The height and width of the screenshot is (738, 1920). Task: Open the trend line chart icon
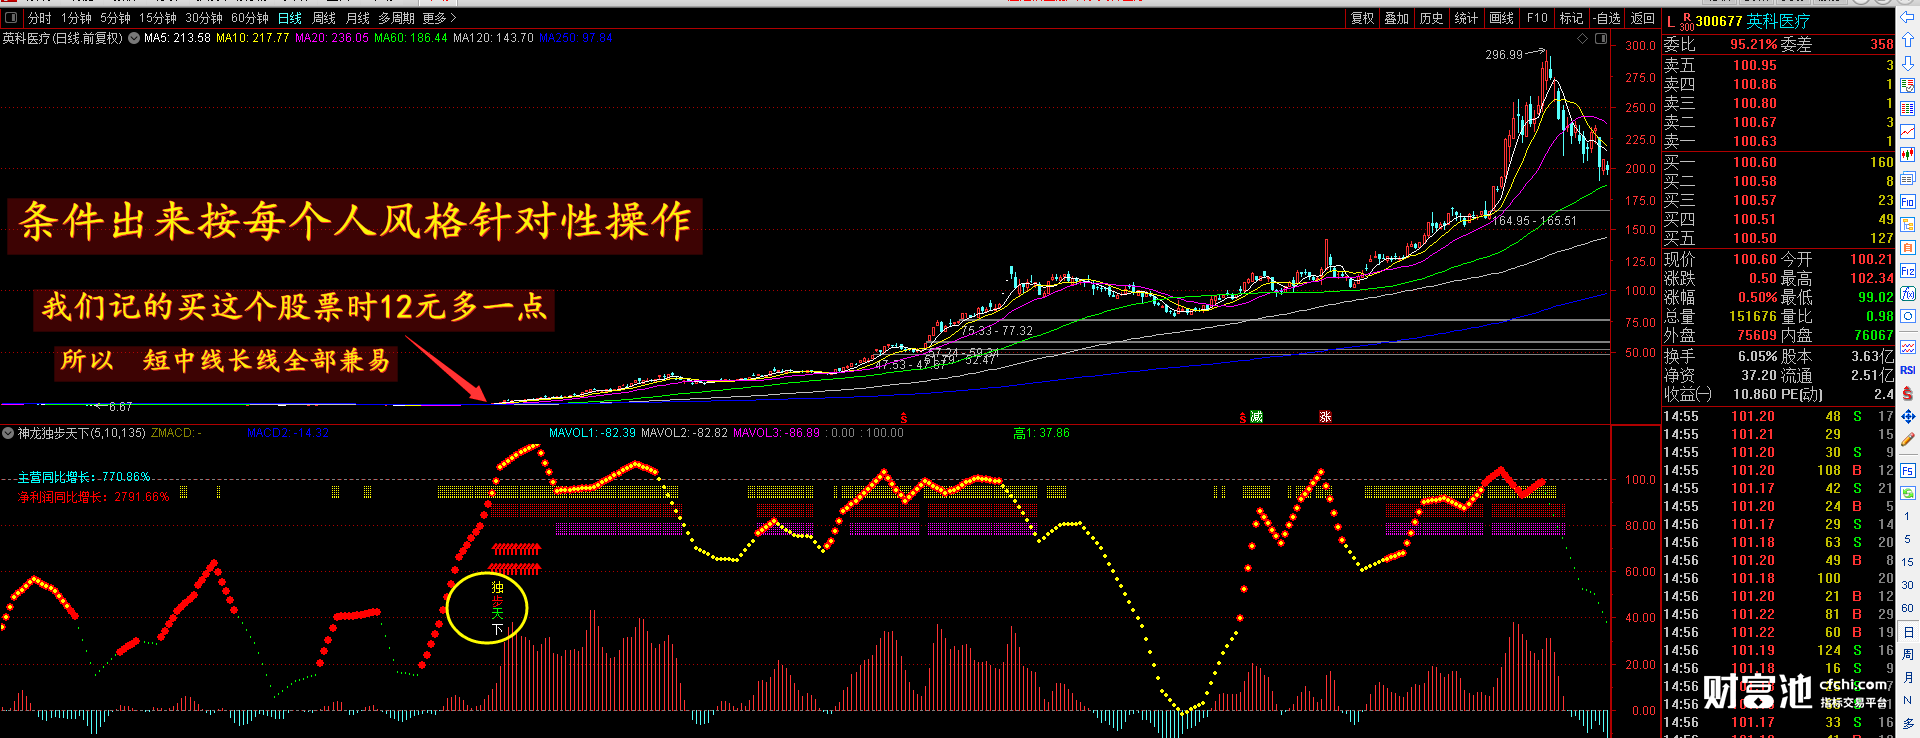pos(1908,132)
